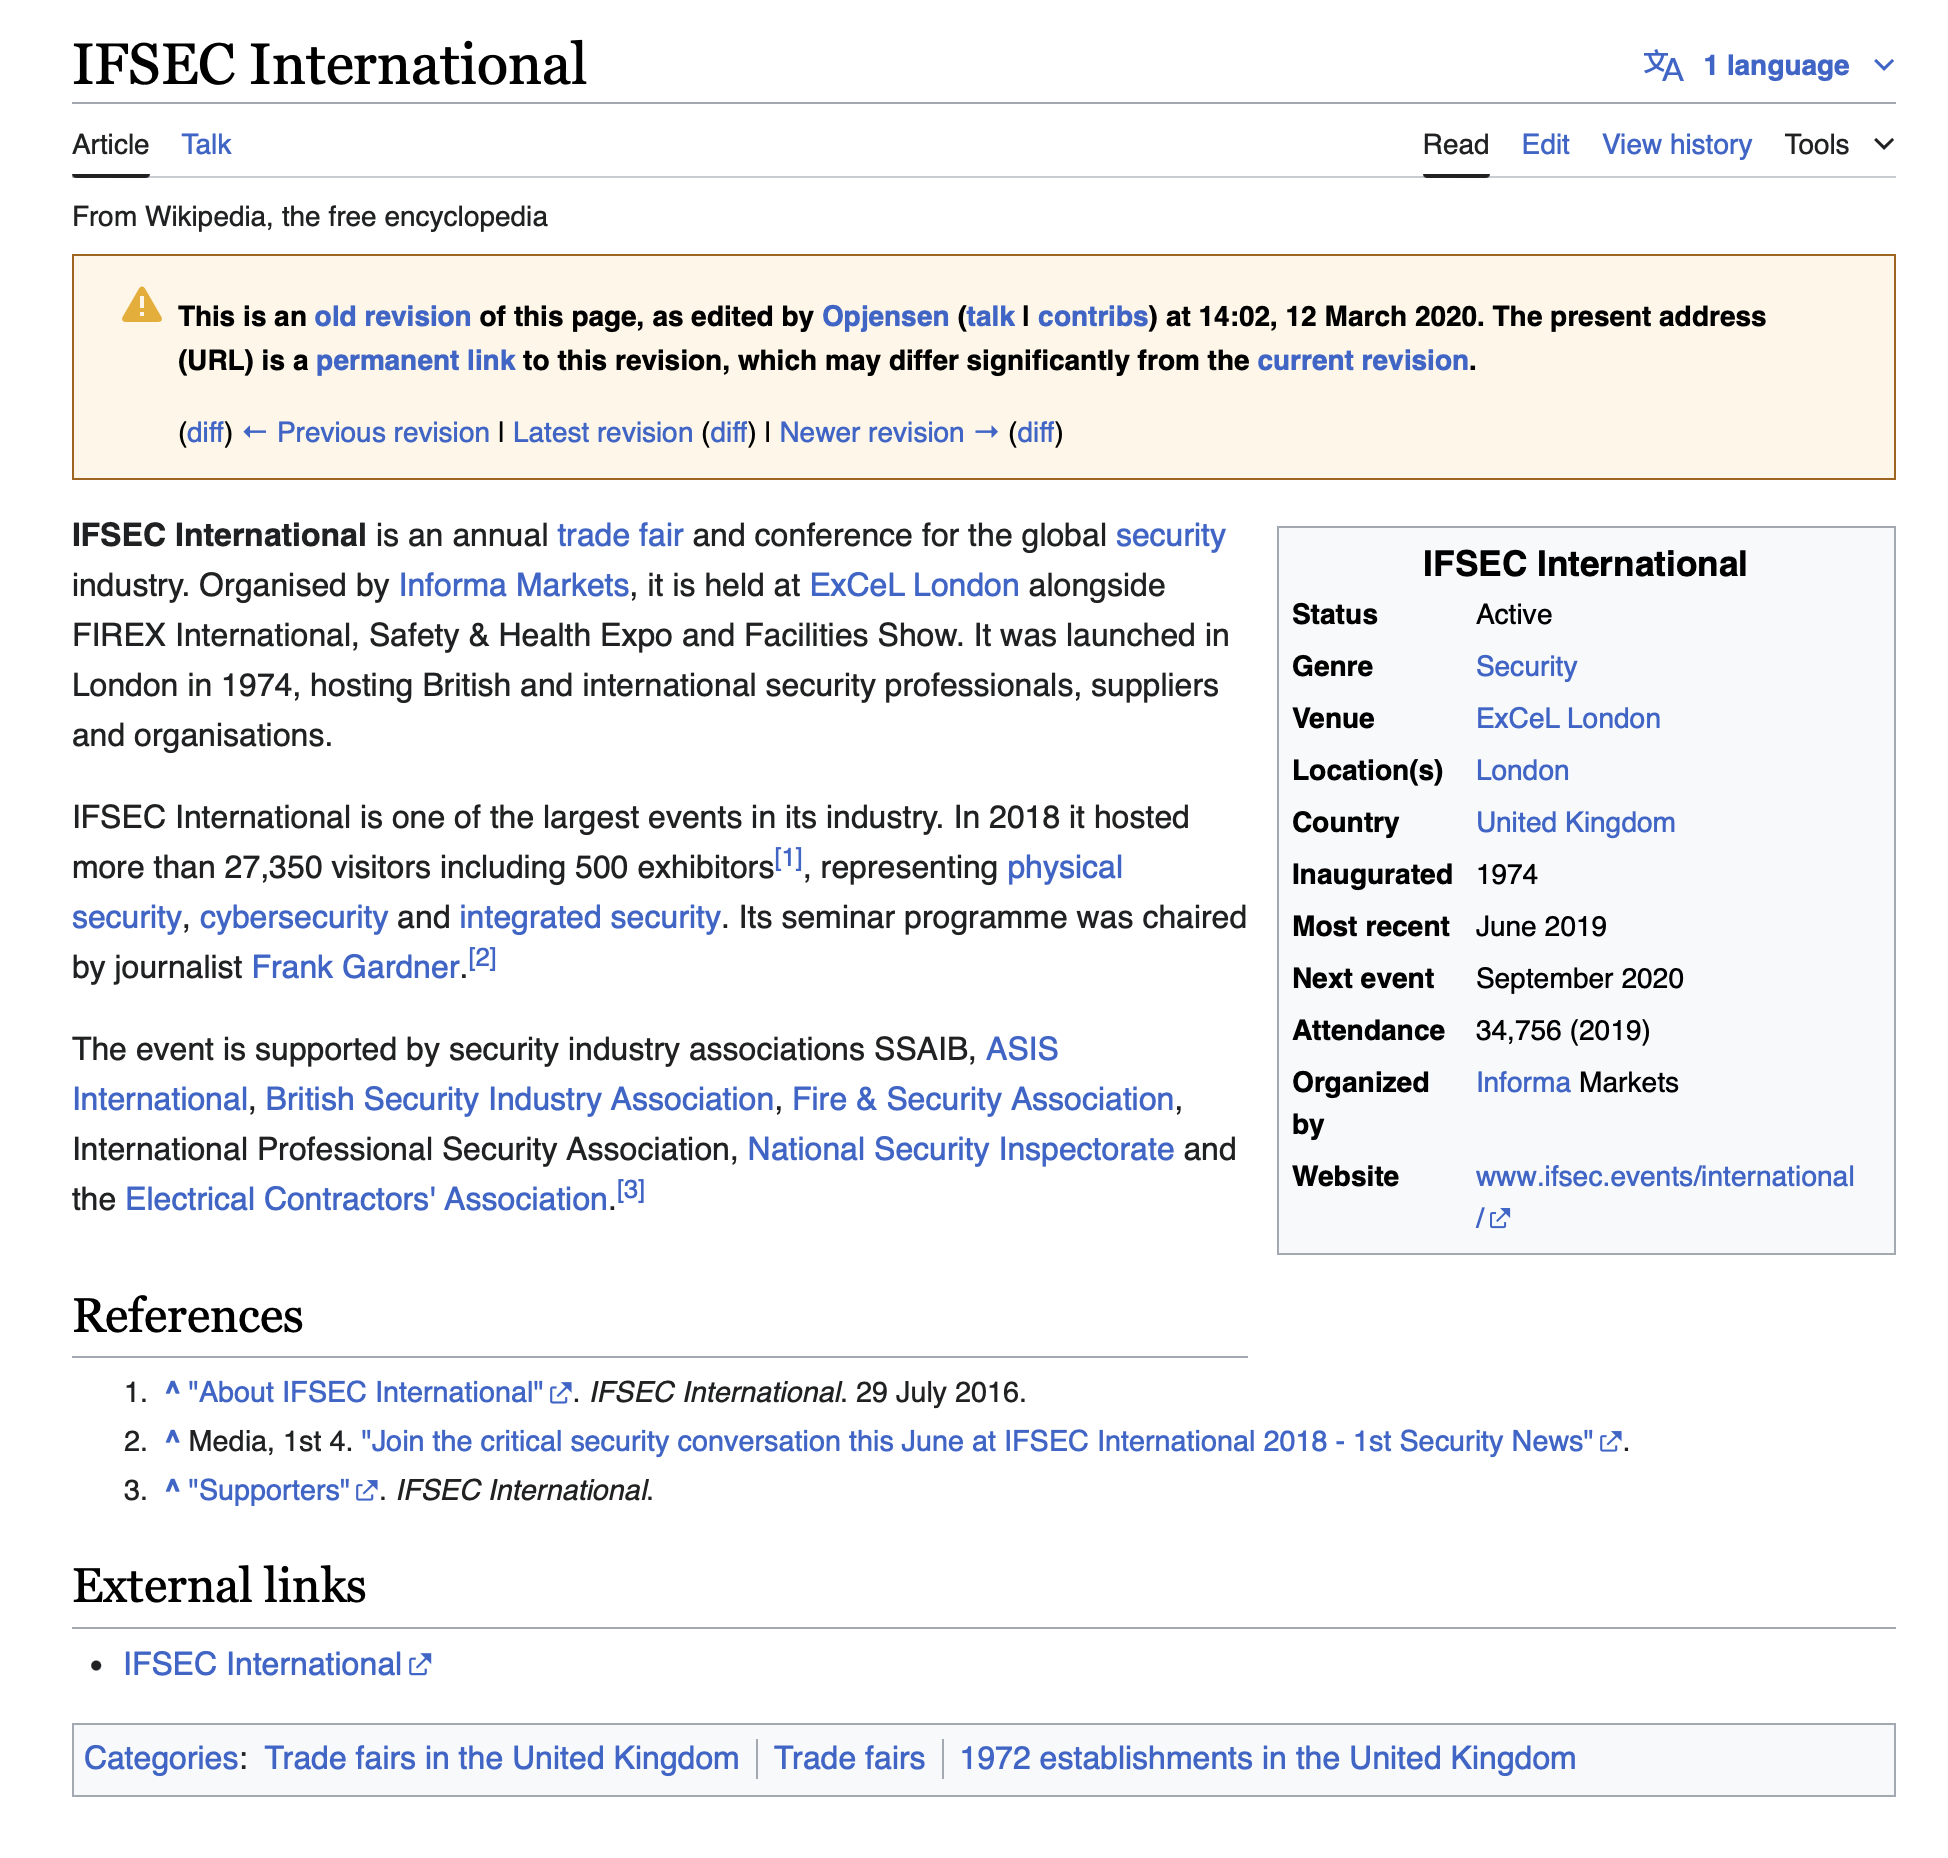This screenshot has width=1948, height=1858.
Task: Open the View history tab
Action: tap(1676, 145)
